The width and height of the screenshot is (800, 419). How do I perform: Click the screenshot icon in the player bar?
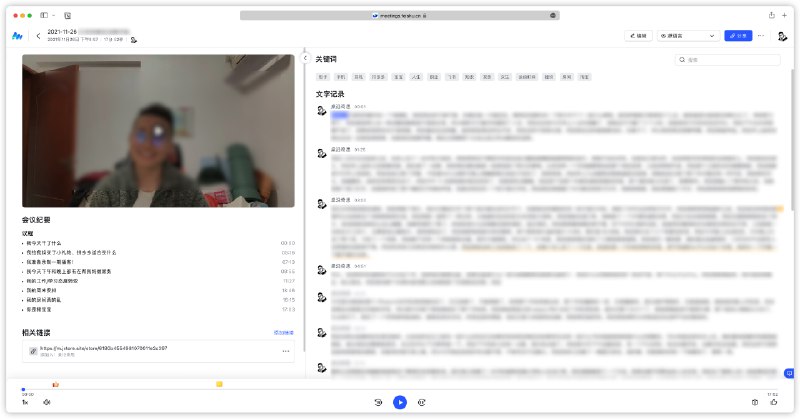[x=754, y=402]
